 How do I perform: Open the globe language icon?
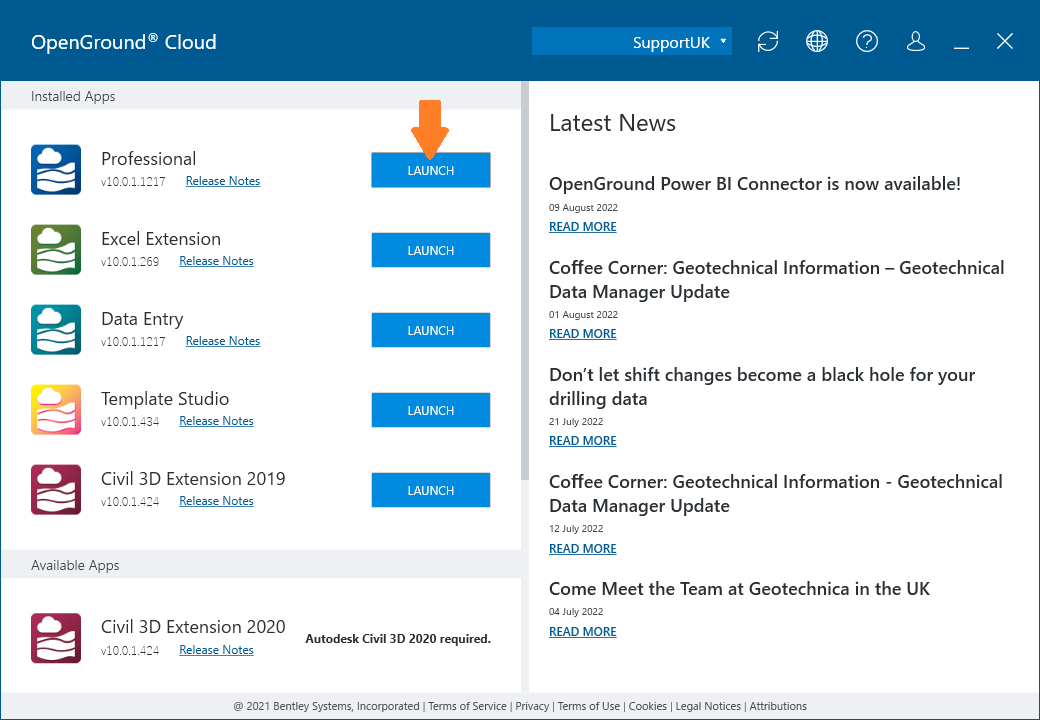pos(816,42)
